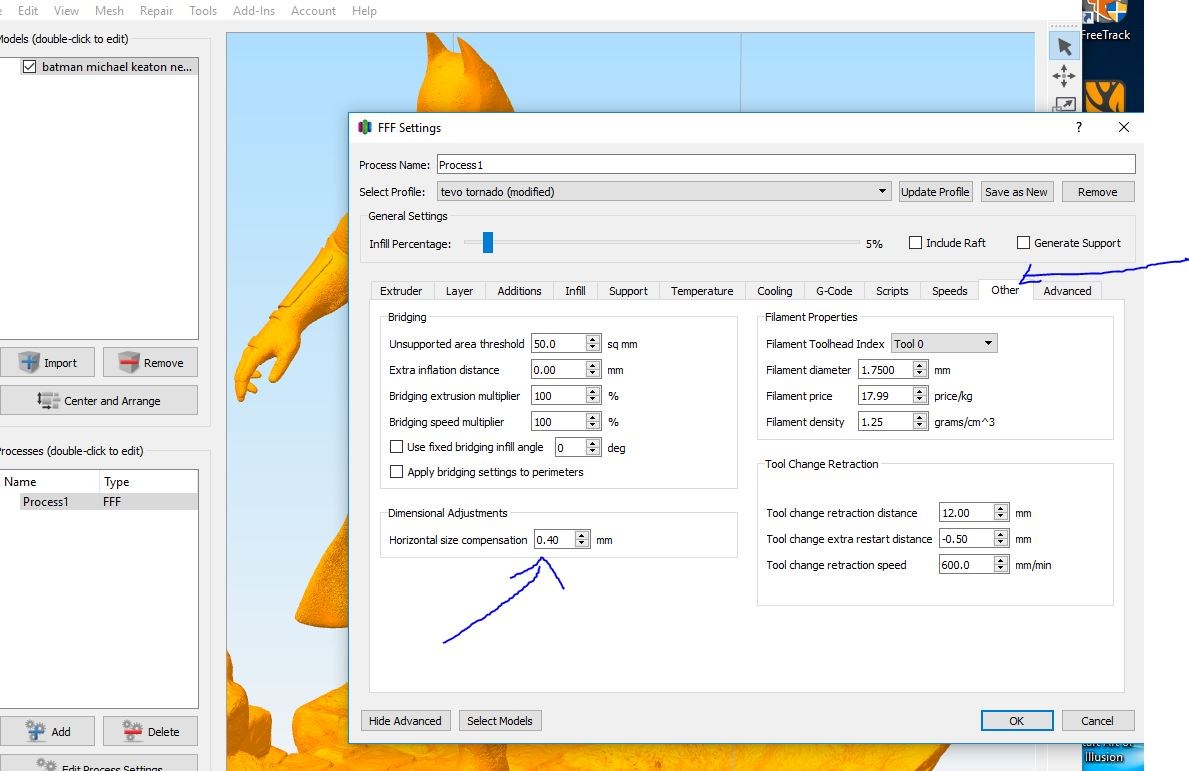Click Remove model button in sidebar
This screenshot has height=771, width=1189.
pyautogui.click(x=150, y=362)
